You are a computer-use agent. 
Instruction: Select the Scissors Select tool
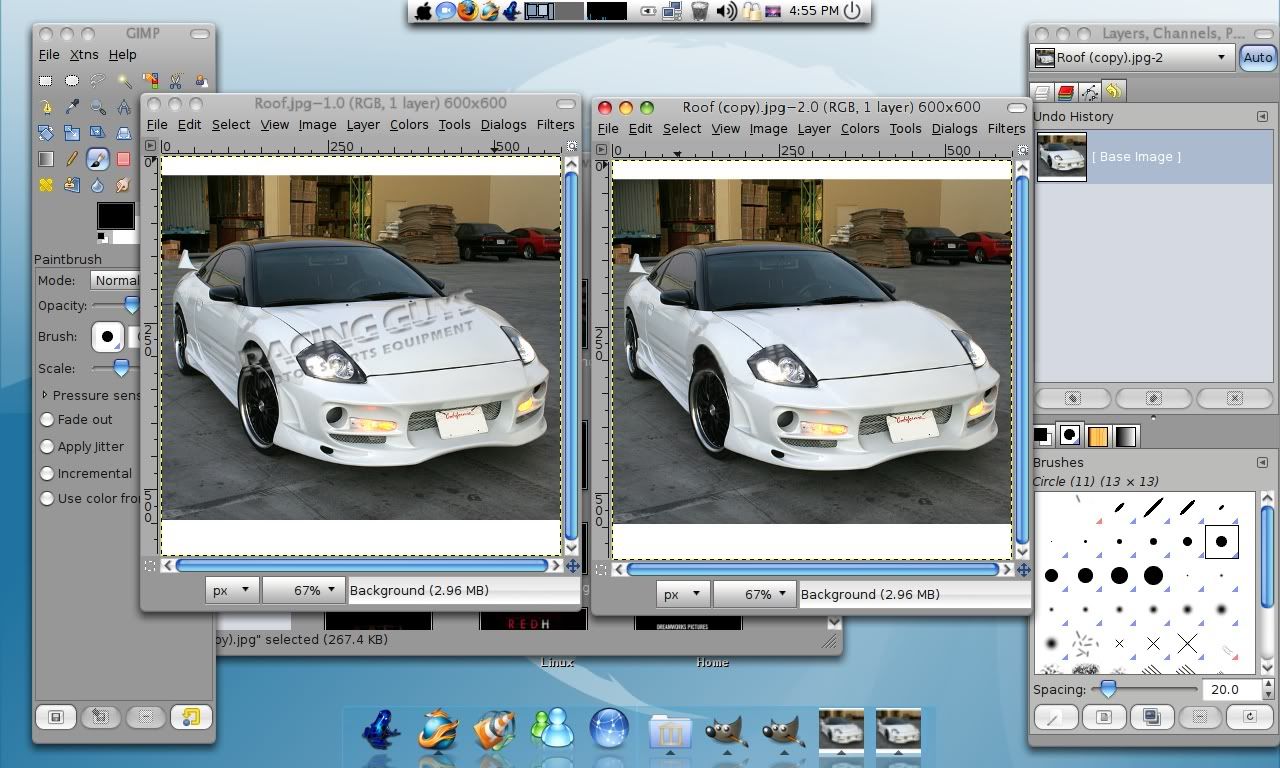176,81
